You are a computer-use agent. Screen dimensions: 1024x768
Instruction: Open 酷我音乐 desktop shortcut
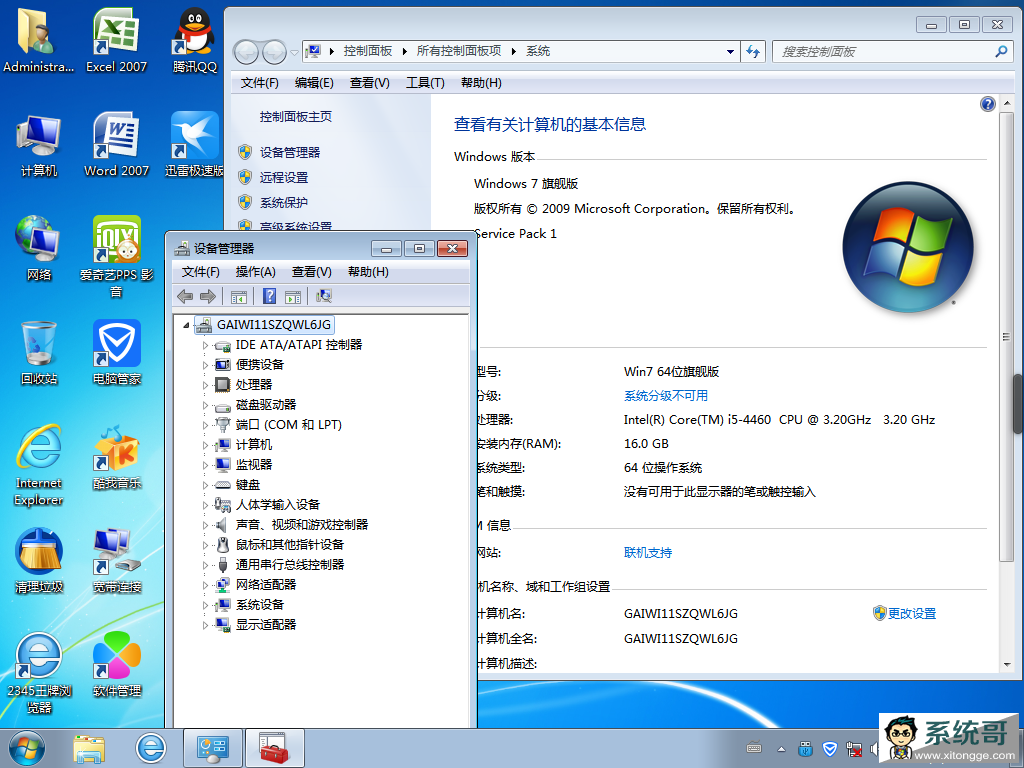pos(116,457)
